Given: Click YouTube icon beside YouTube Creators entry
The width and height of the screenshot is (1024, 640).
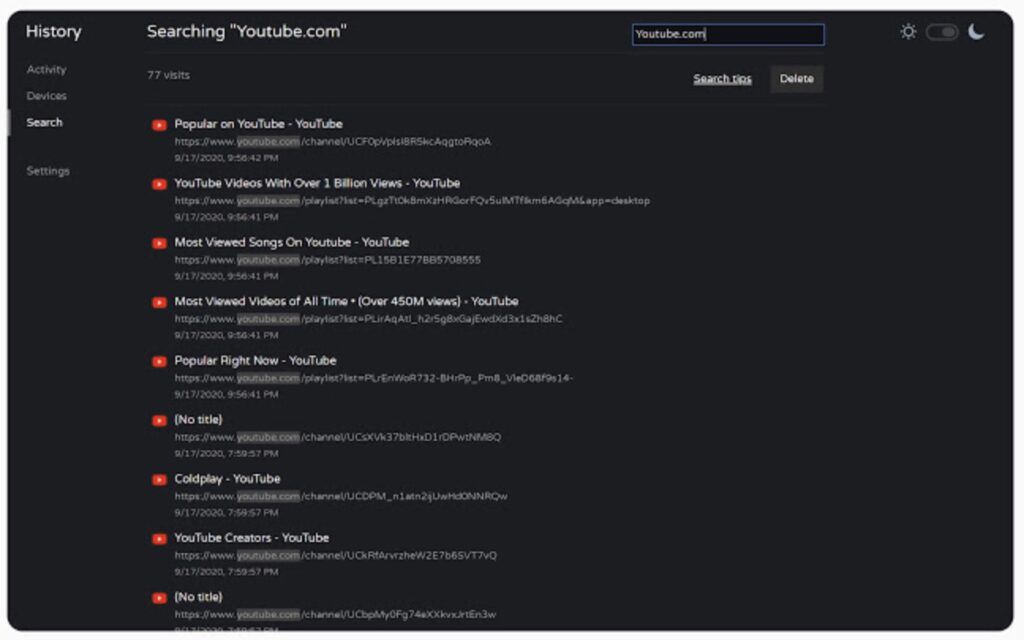Looking at the screenshot, I should pos(159,539).
